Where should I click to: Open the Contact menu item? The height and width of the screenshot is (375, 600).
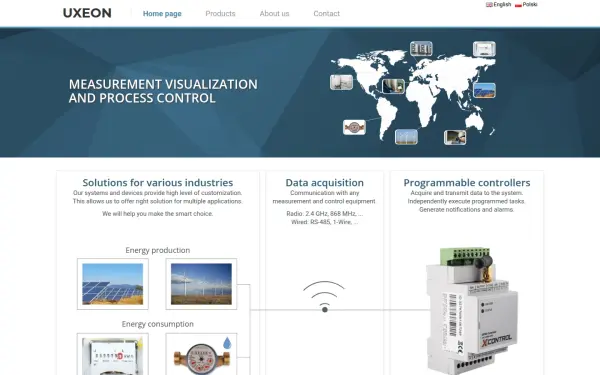[x=326, y=14]
